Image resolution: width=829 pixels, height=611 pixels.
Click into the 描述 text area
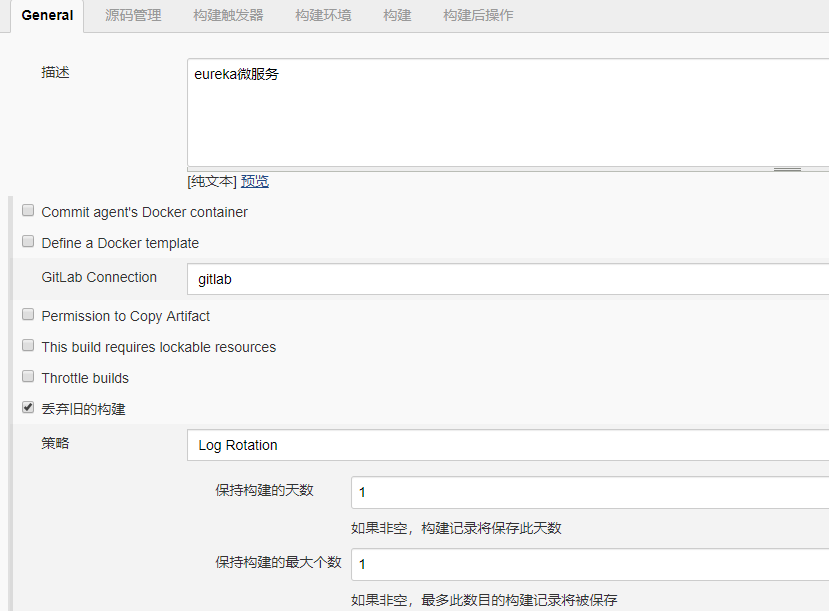coord(508,113)
